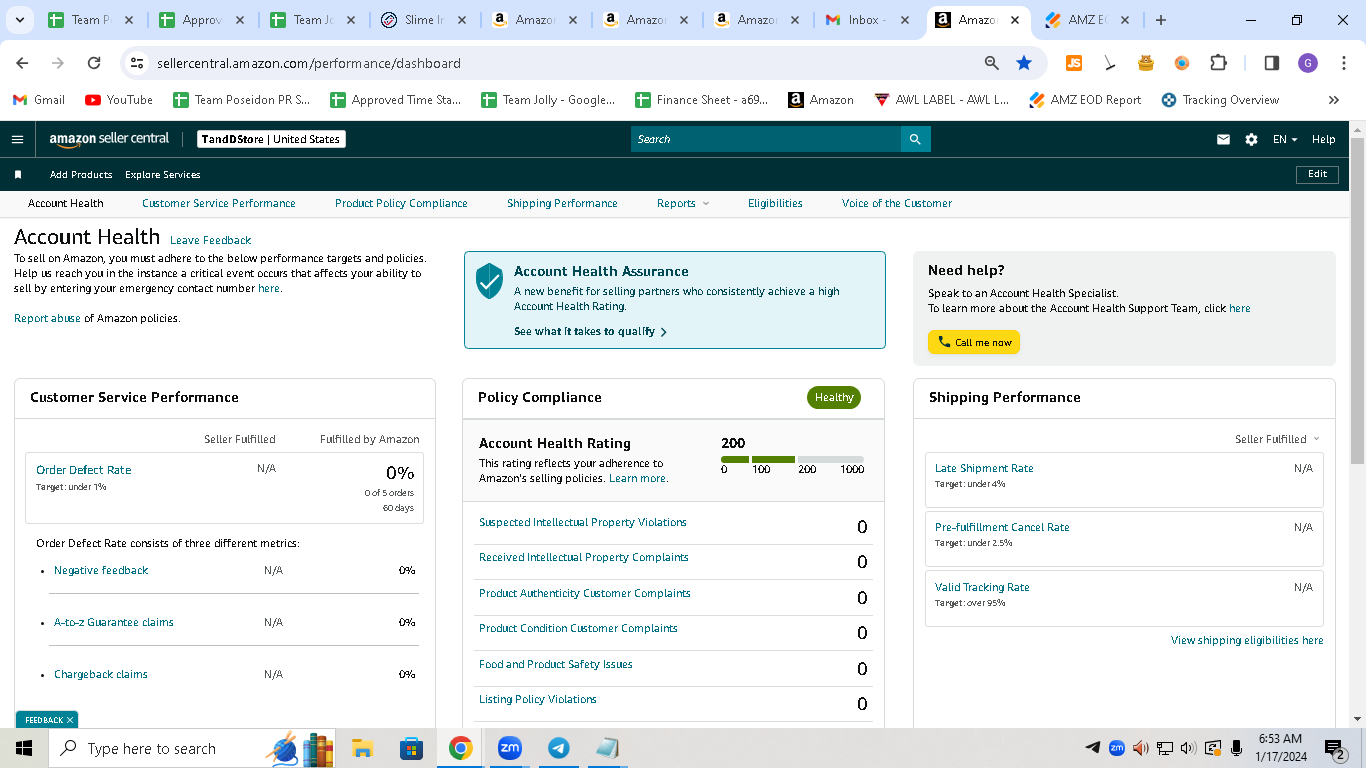
Task: Reload the page with the refresh icon
Action: pos(94,63)
